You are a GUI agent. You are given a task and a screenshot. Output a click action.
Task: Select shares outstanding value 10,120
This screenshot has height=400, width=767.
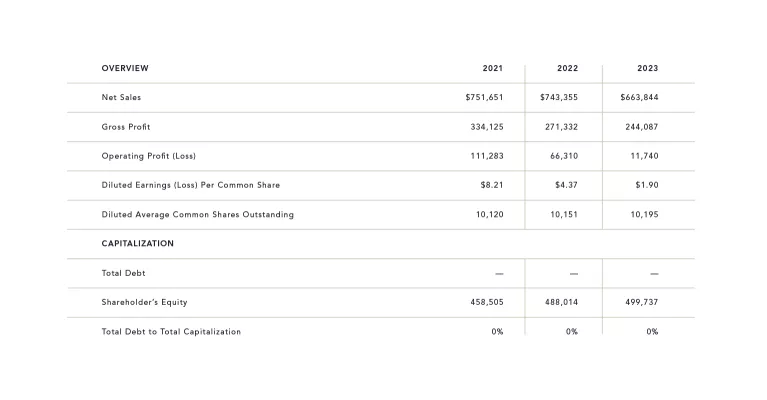(490, 214)
